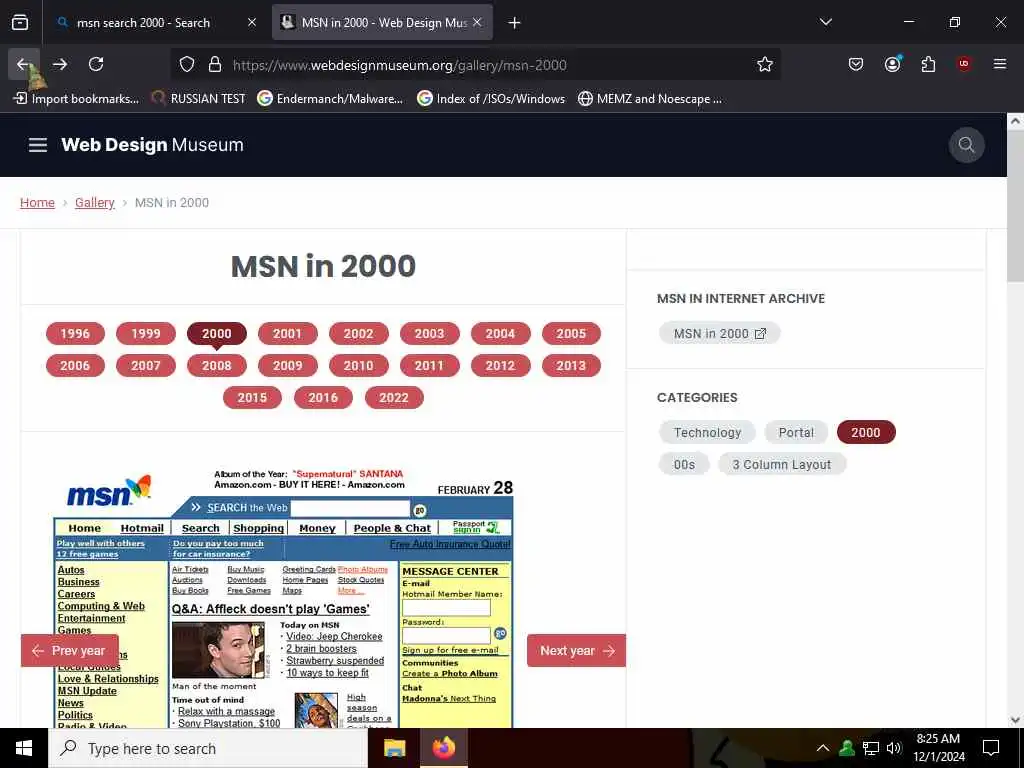
Task: Open Firefox View tab icon
Action: point(20,22)
